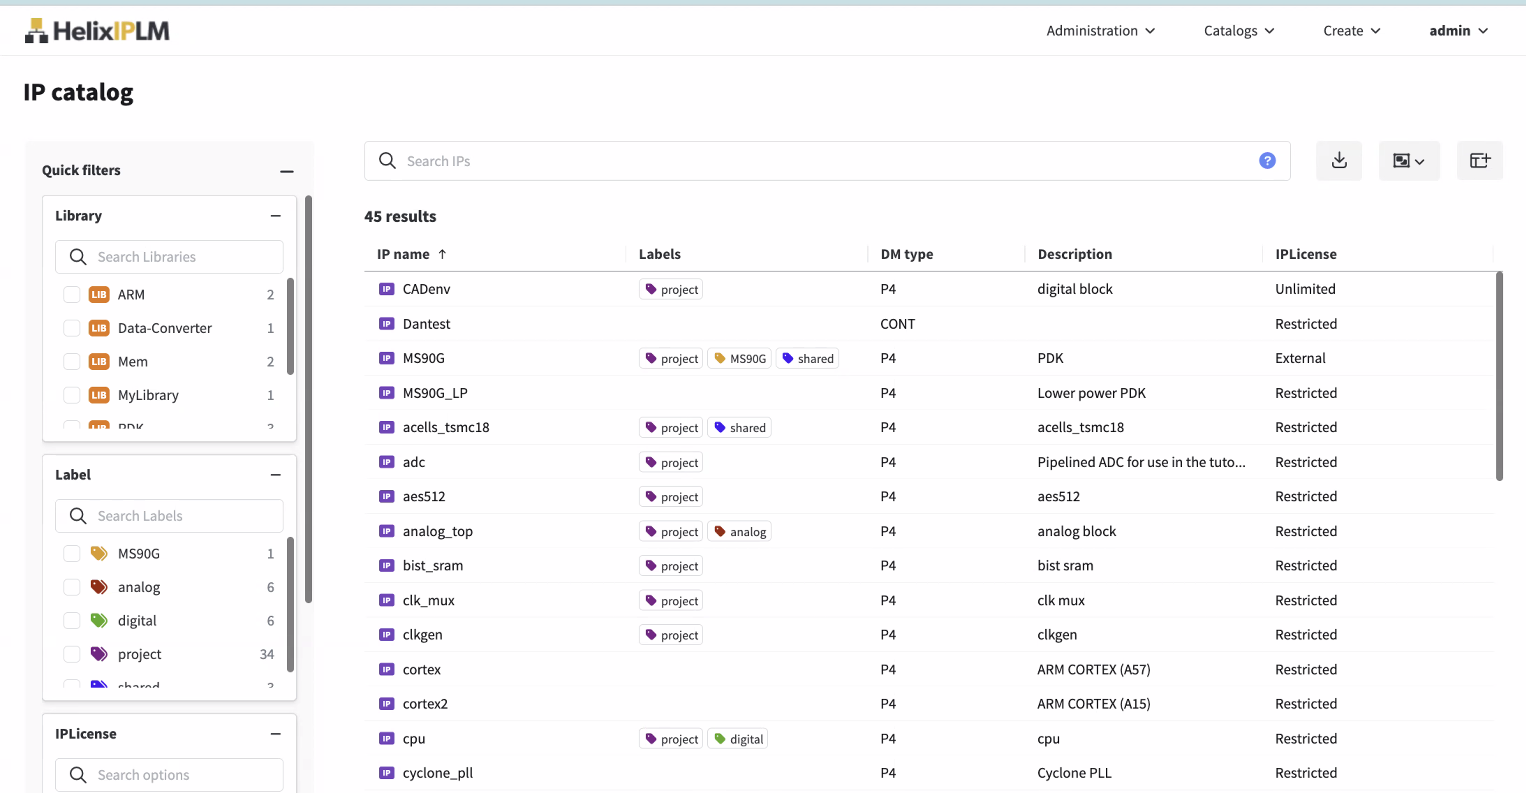The width and height of the screenshot is (1526, 793).
Task: Click the download icon next to search bar
Action: (1339, 161)
